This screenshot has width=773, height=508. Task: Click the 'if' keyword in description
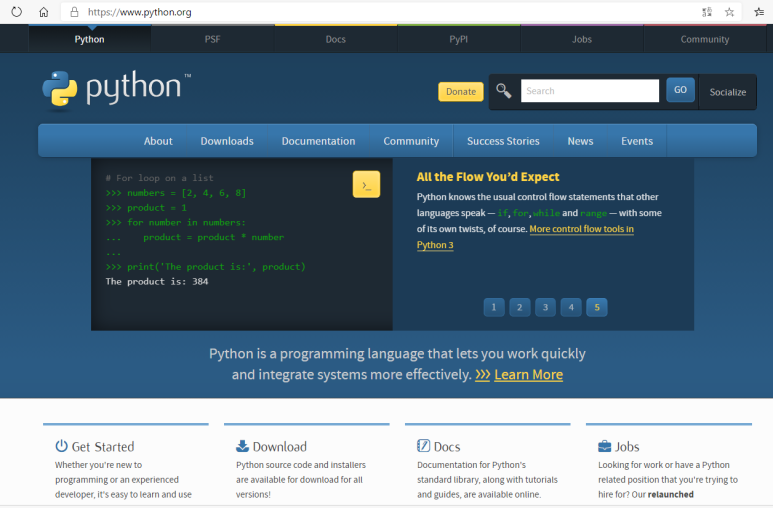click(x=502, y=213)
